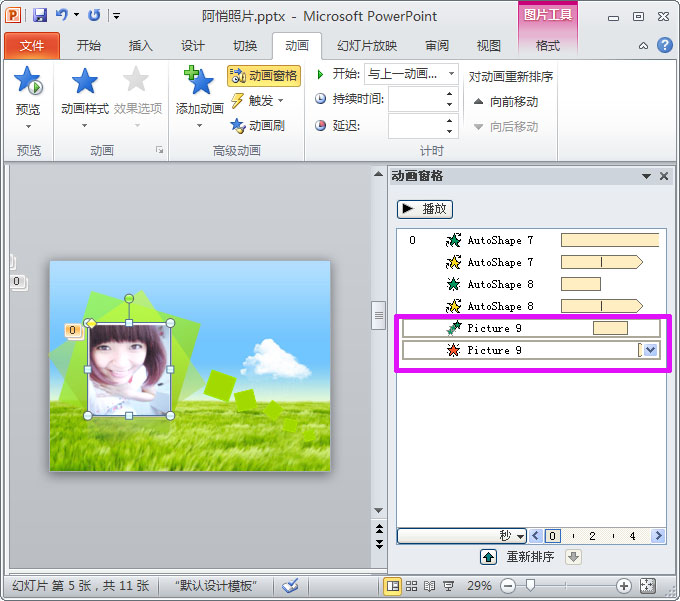Click the 播放 button in animation pane
Screen dimensions: 680x601
click(x=425, y=209)
